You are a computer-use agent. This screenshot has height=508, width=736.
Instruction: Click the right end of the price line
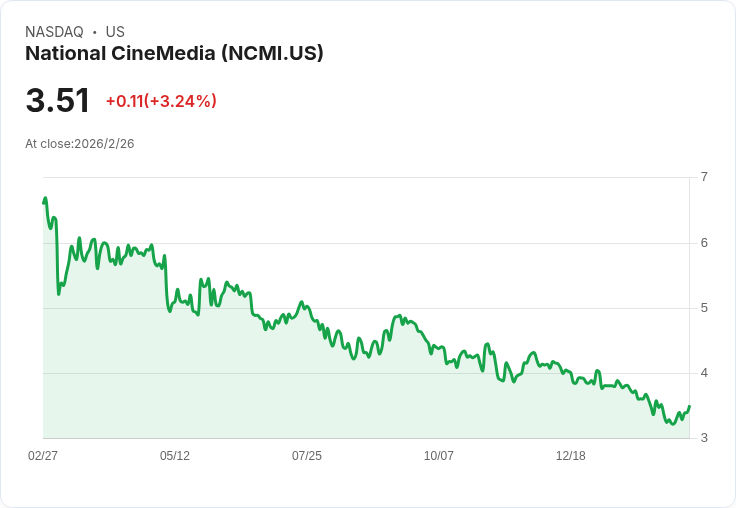[690, 406]
